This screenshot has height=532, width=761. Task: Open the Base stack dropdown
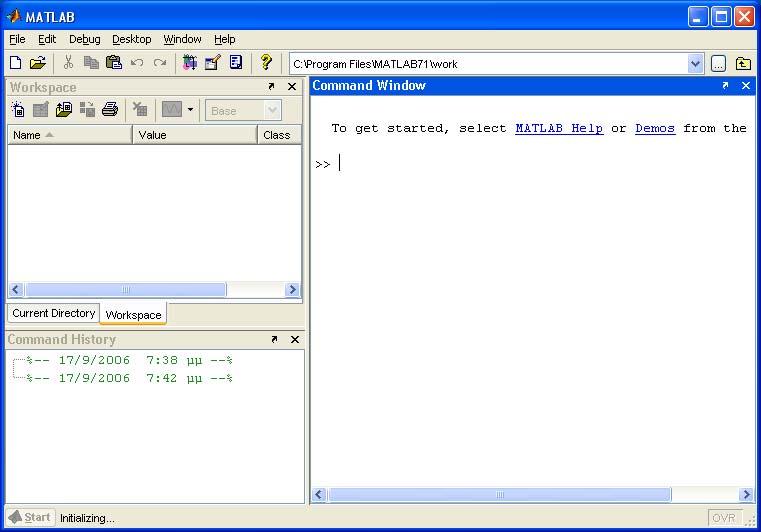tap(243, 111)
